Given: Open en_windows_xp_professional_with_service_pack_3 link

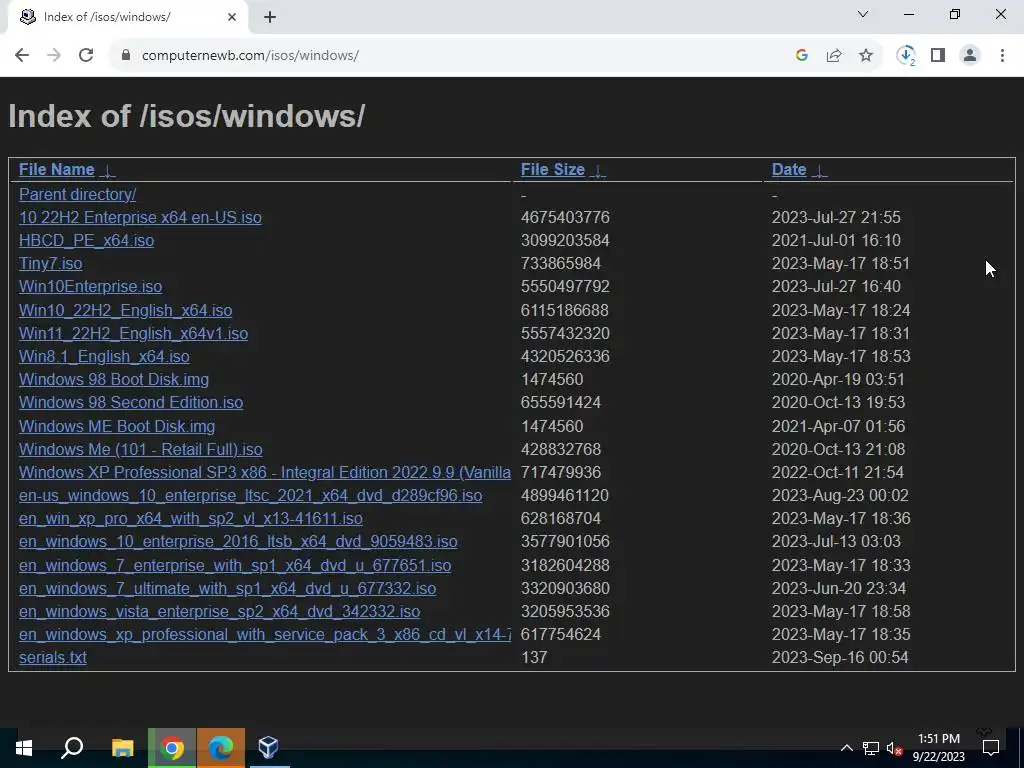Looking at the screenshot, I should point(264,634).
